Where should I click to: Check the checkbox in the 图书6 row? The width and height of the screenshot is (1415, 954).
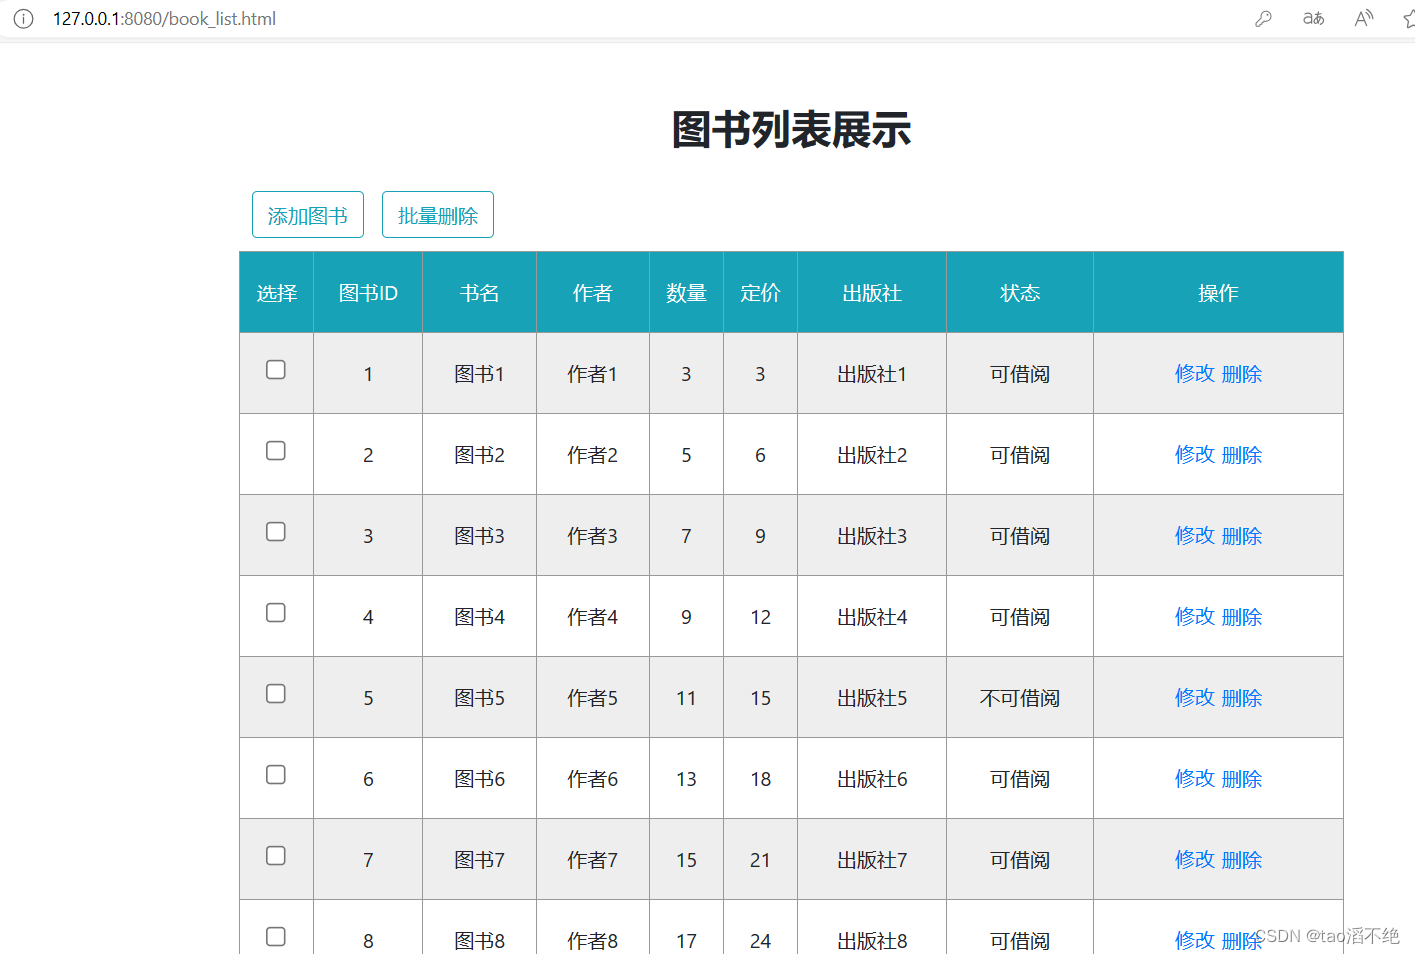point(276,775)
